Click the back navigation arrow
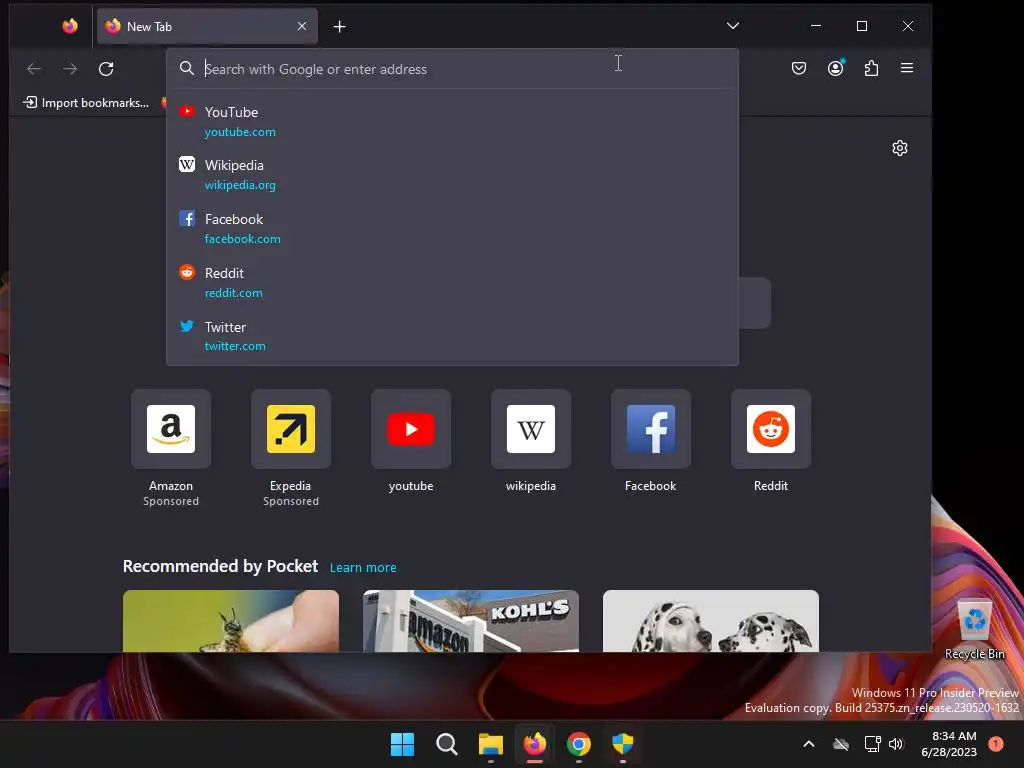1024x768 pixels. [x=34, y=69]
